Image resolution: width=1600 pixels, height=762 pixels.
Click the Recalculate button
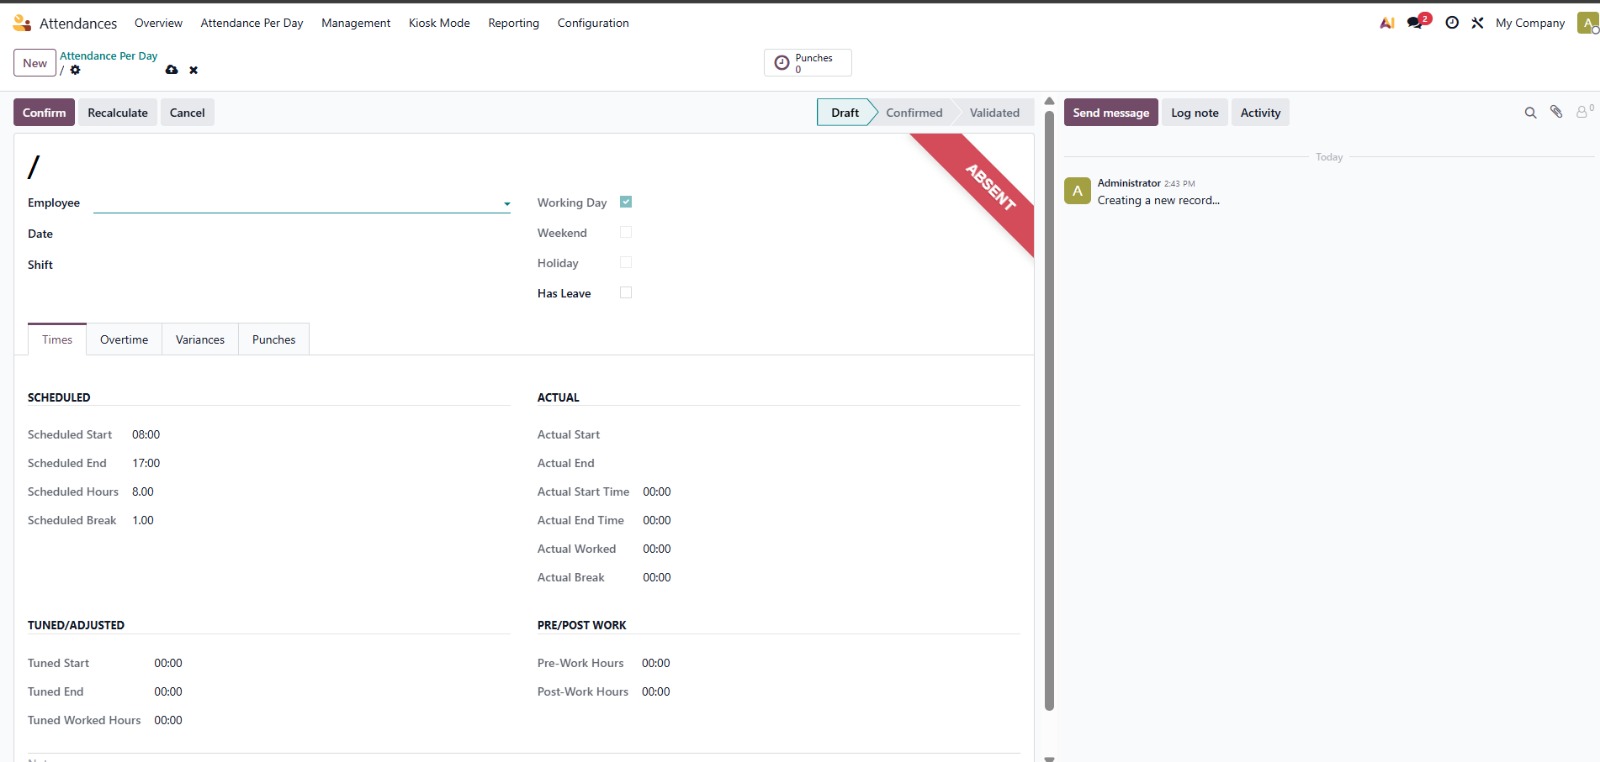point(117,113)
